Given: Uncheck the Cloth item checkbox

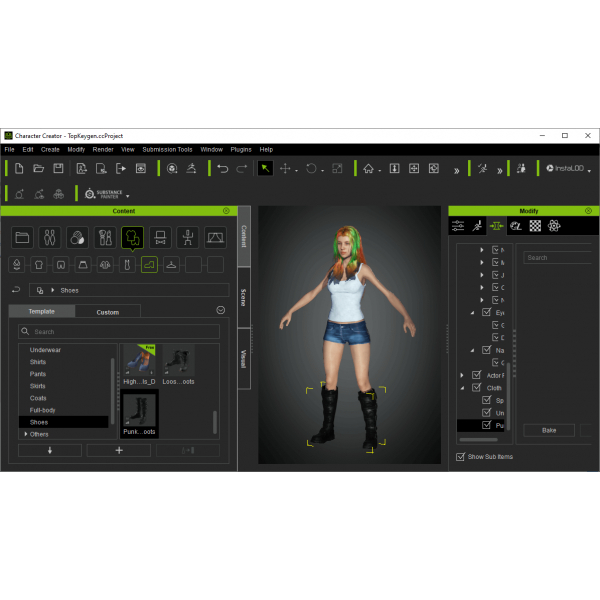Looking at the screenshot, I should pyautogui.click(x=475, y=387).
